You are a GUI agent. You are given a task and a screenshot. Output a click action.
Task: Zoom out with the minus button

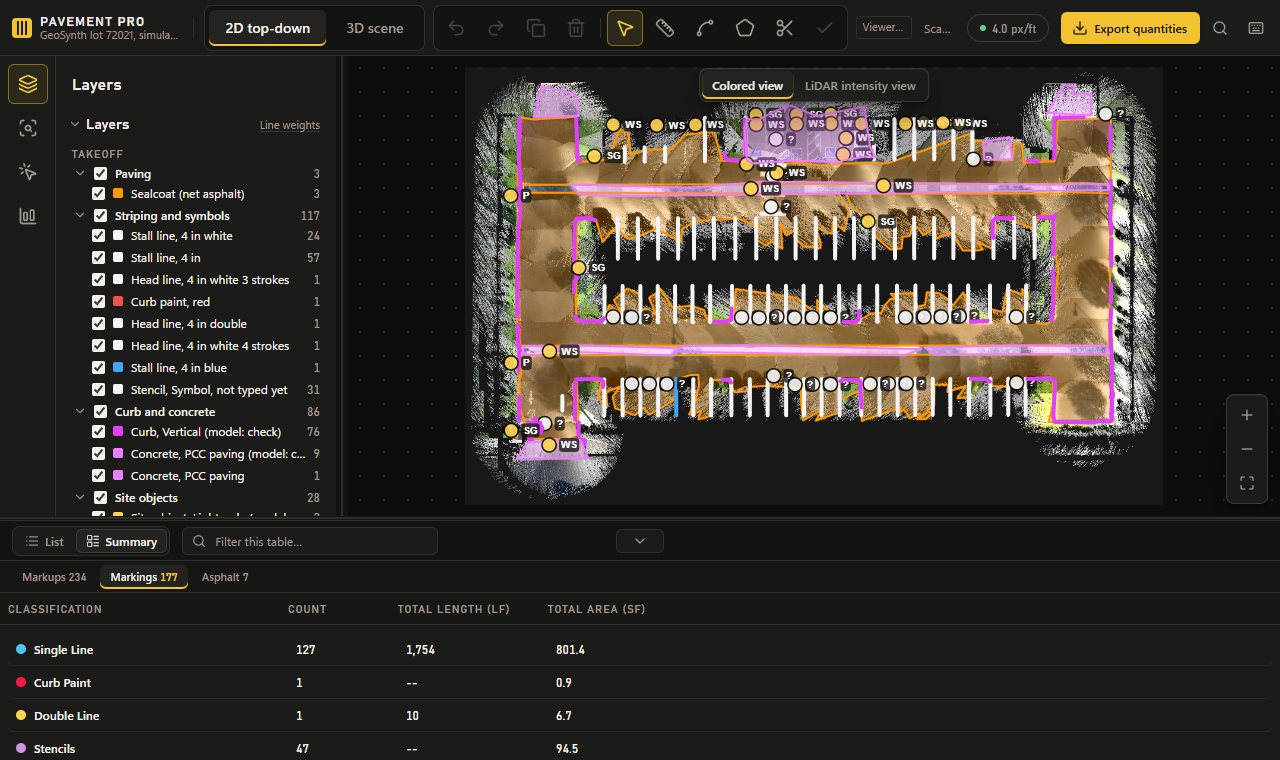pos(1247,449)
